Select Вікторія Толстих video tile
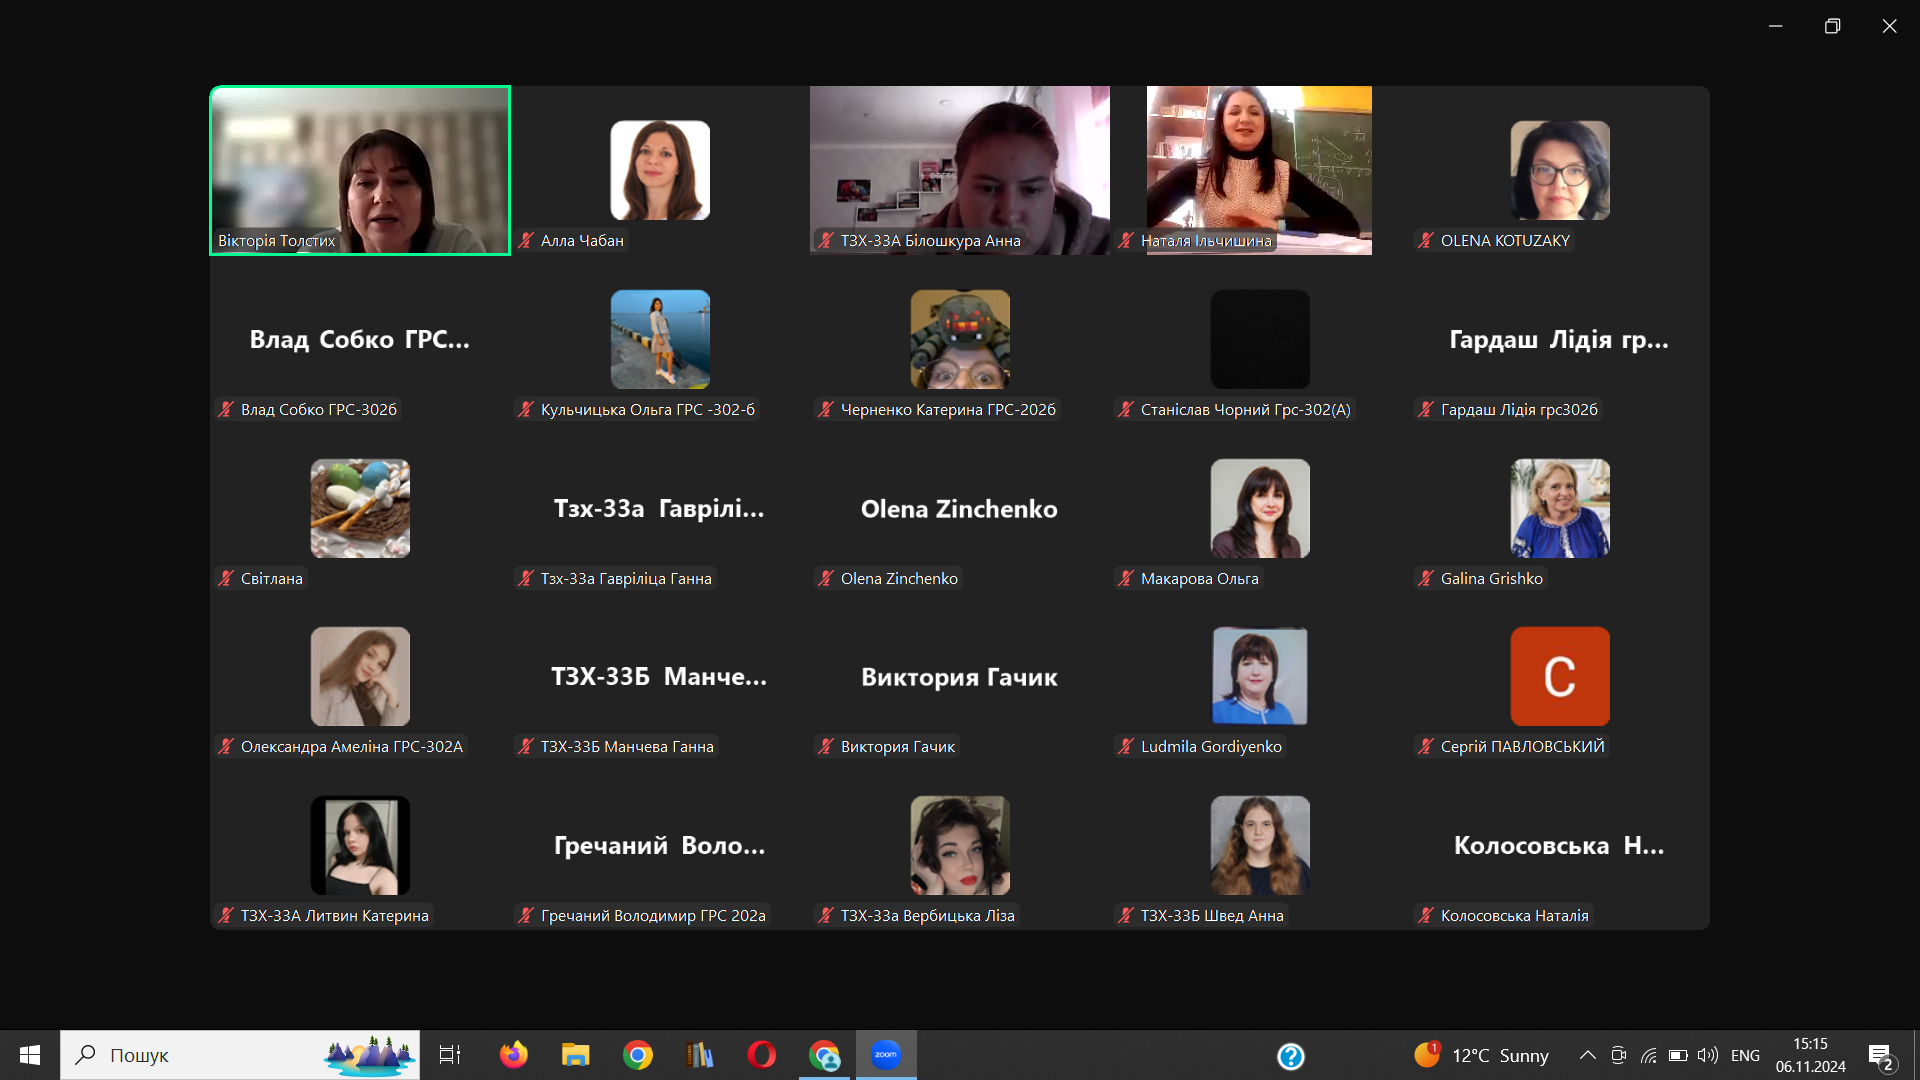This screenshot has height=1080, width=1920. (x=360, y=171)
